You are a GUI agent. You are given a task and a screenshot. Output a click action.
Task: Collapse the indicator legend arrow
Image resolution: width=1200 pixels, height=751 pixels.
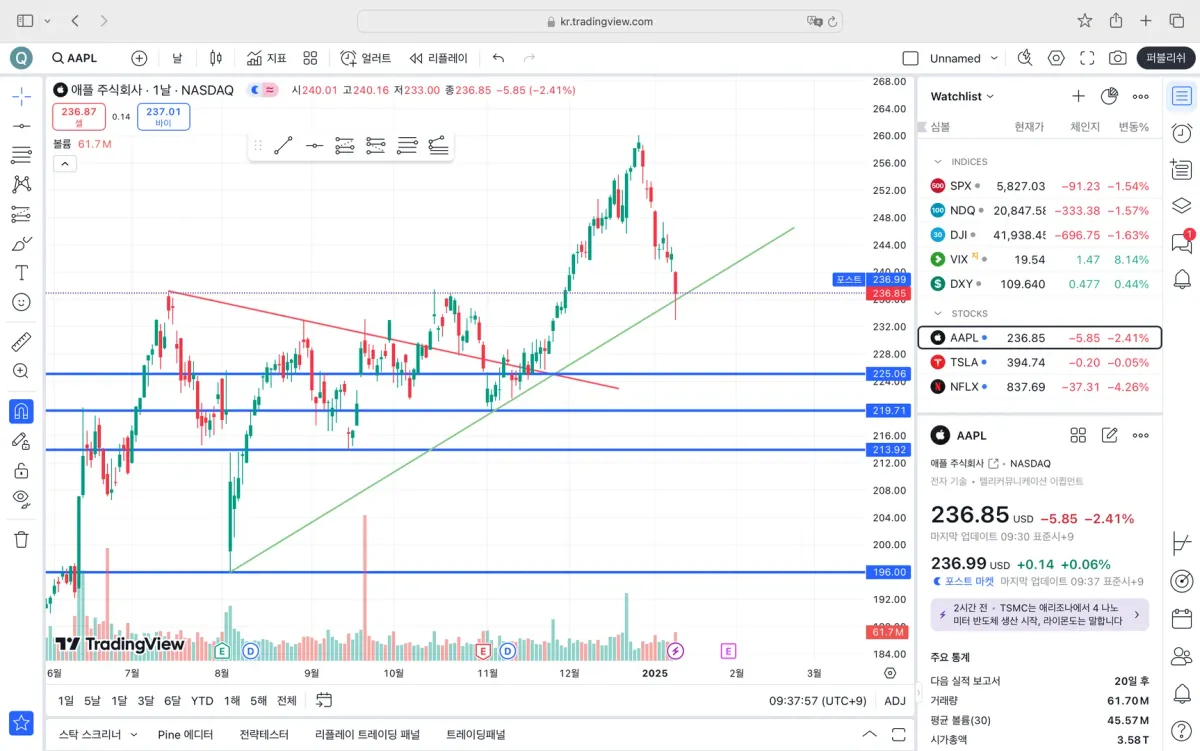[x=64, y=163]
